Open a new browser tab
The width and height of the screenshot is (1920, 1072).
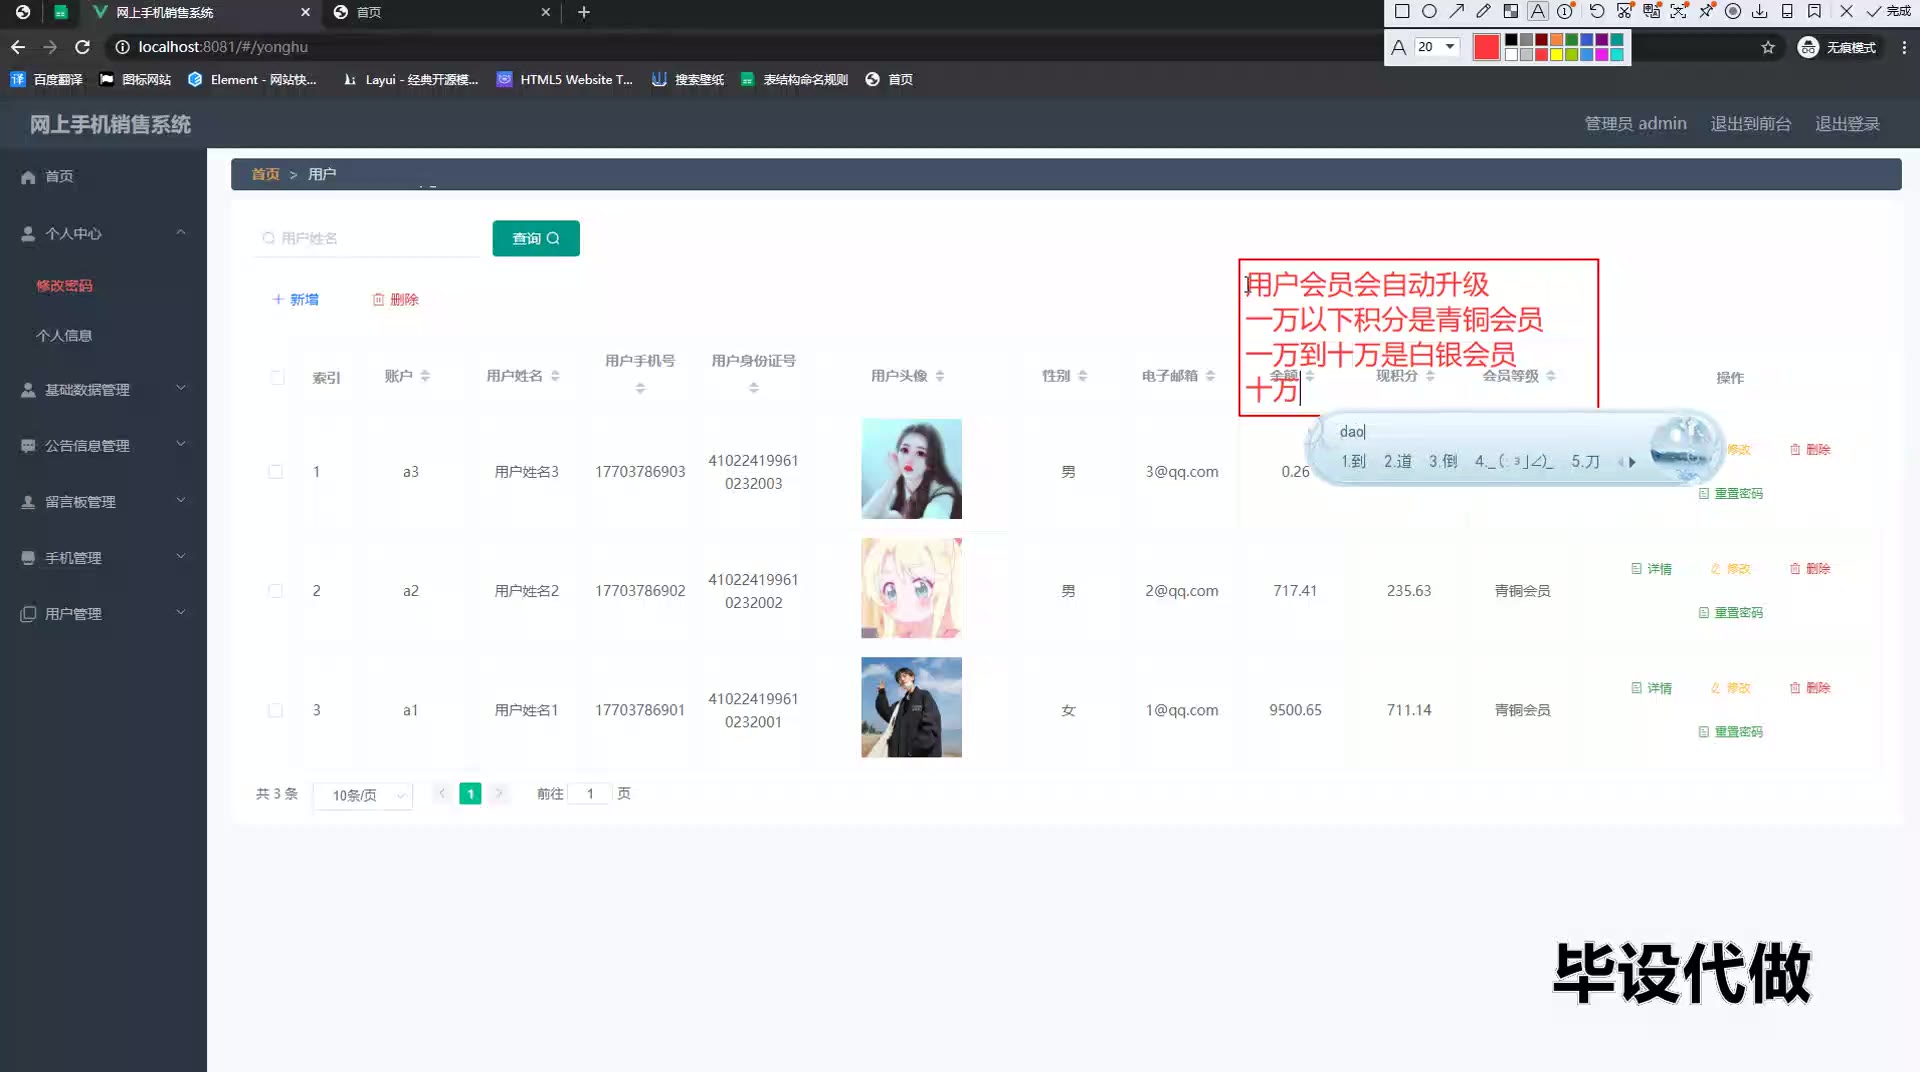pos(584,12)
